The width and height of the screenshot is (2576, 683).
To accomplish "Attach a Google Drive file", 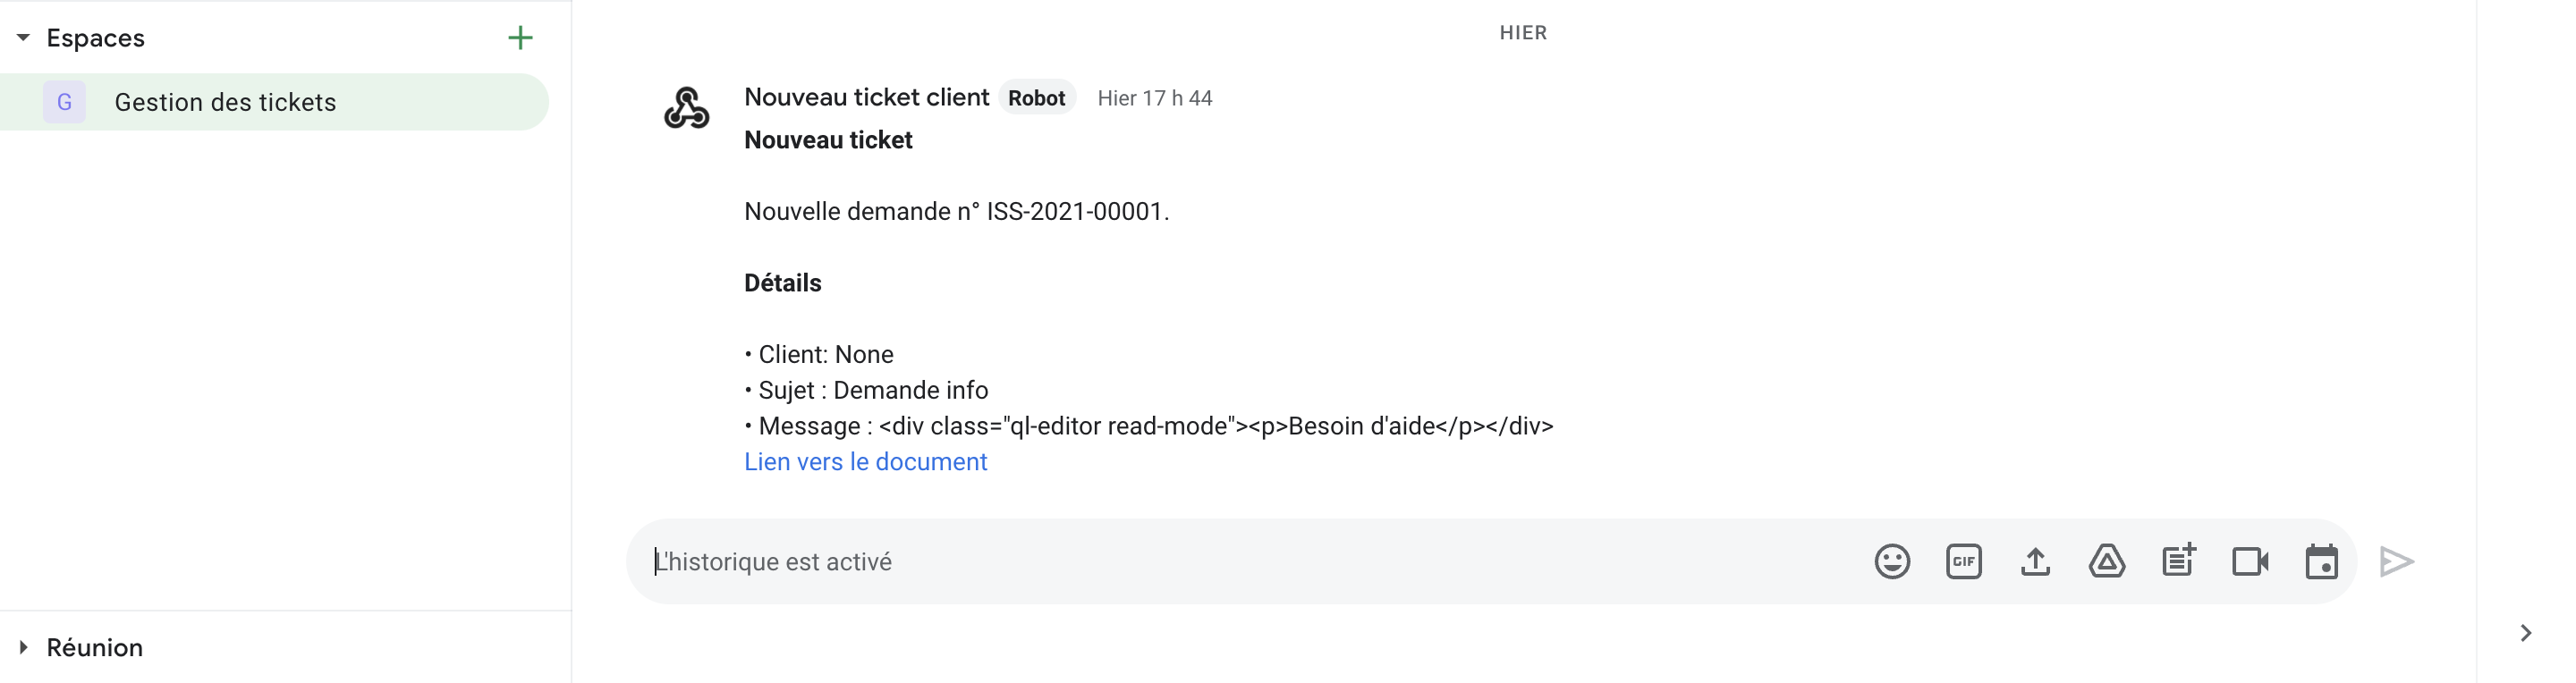I will [2106, 561].
